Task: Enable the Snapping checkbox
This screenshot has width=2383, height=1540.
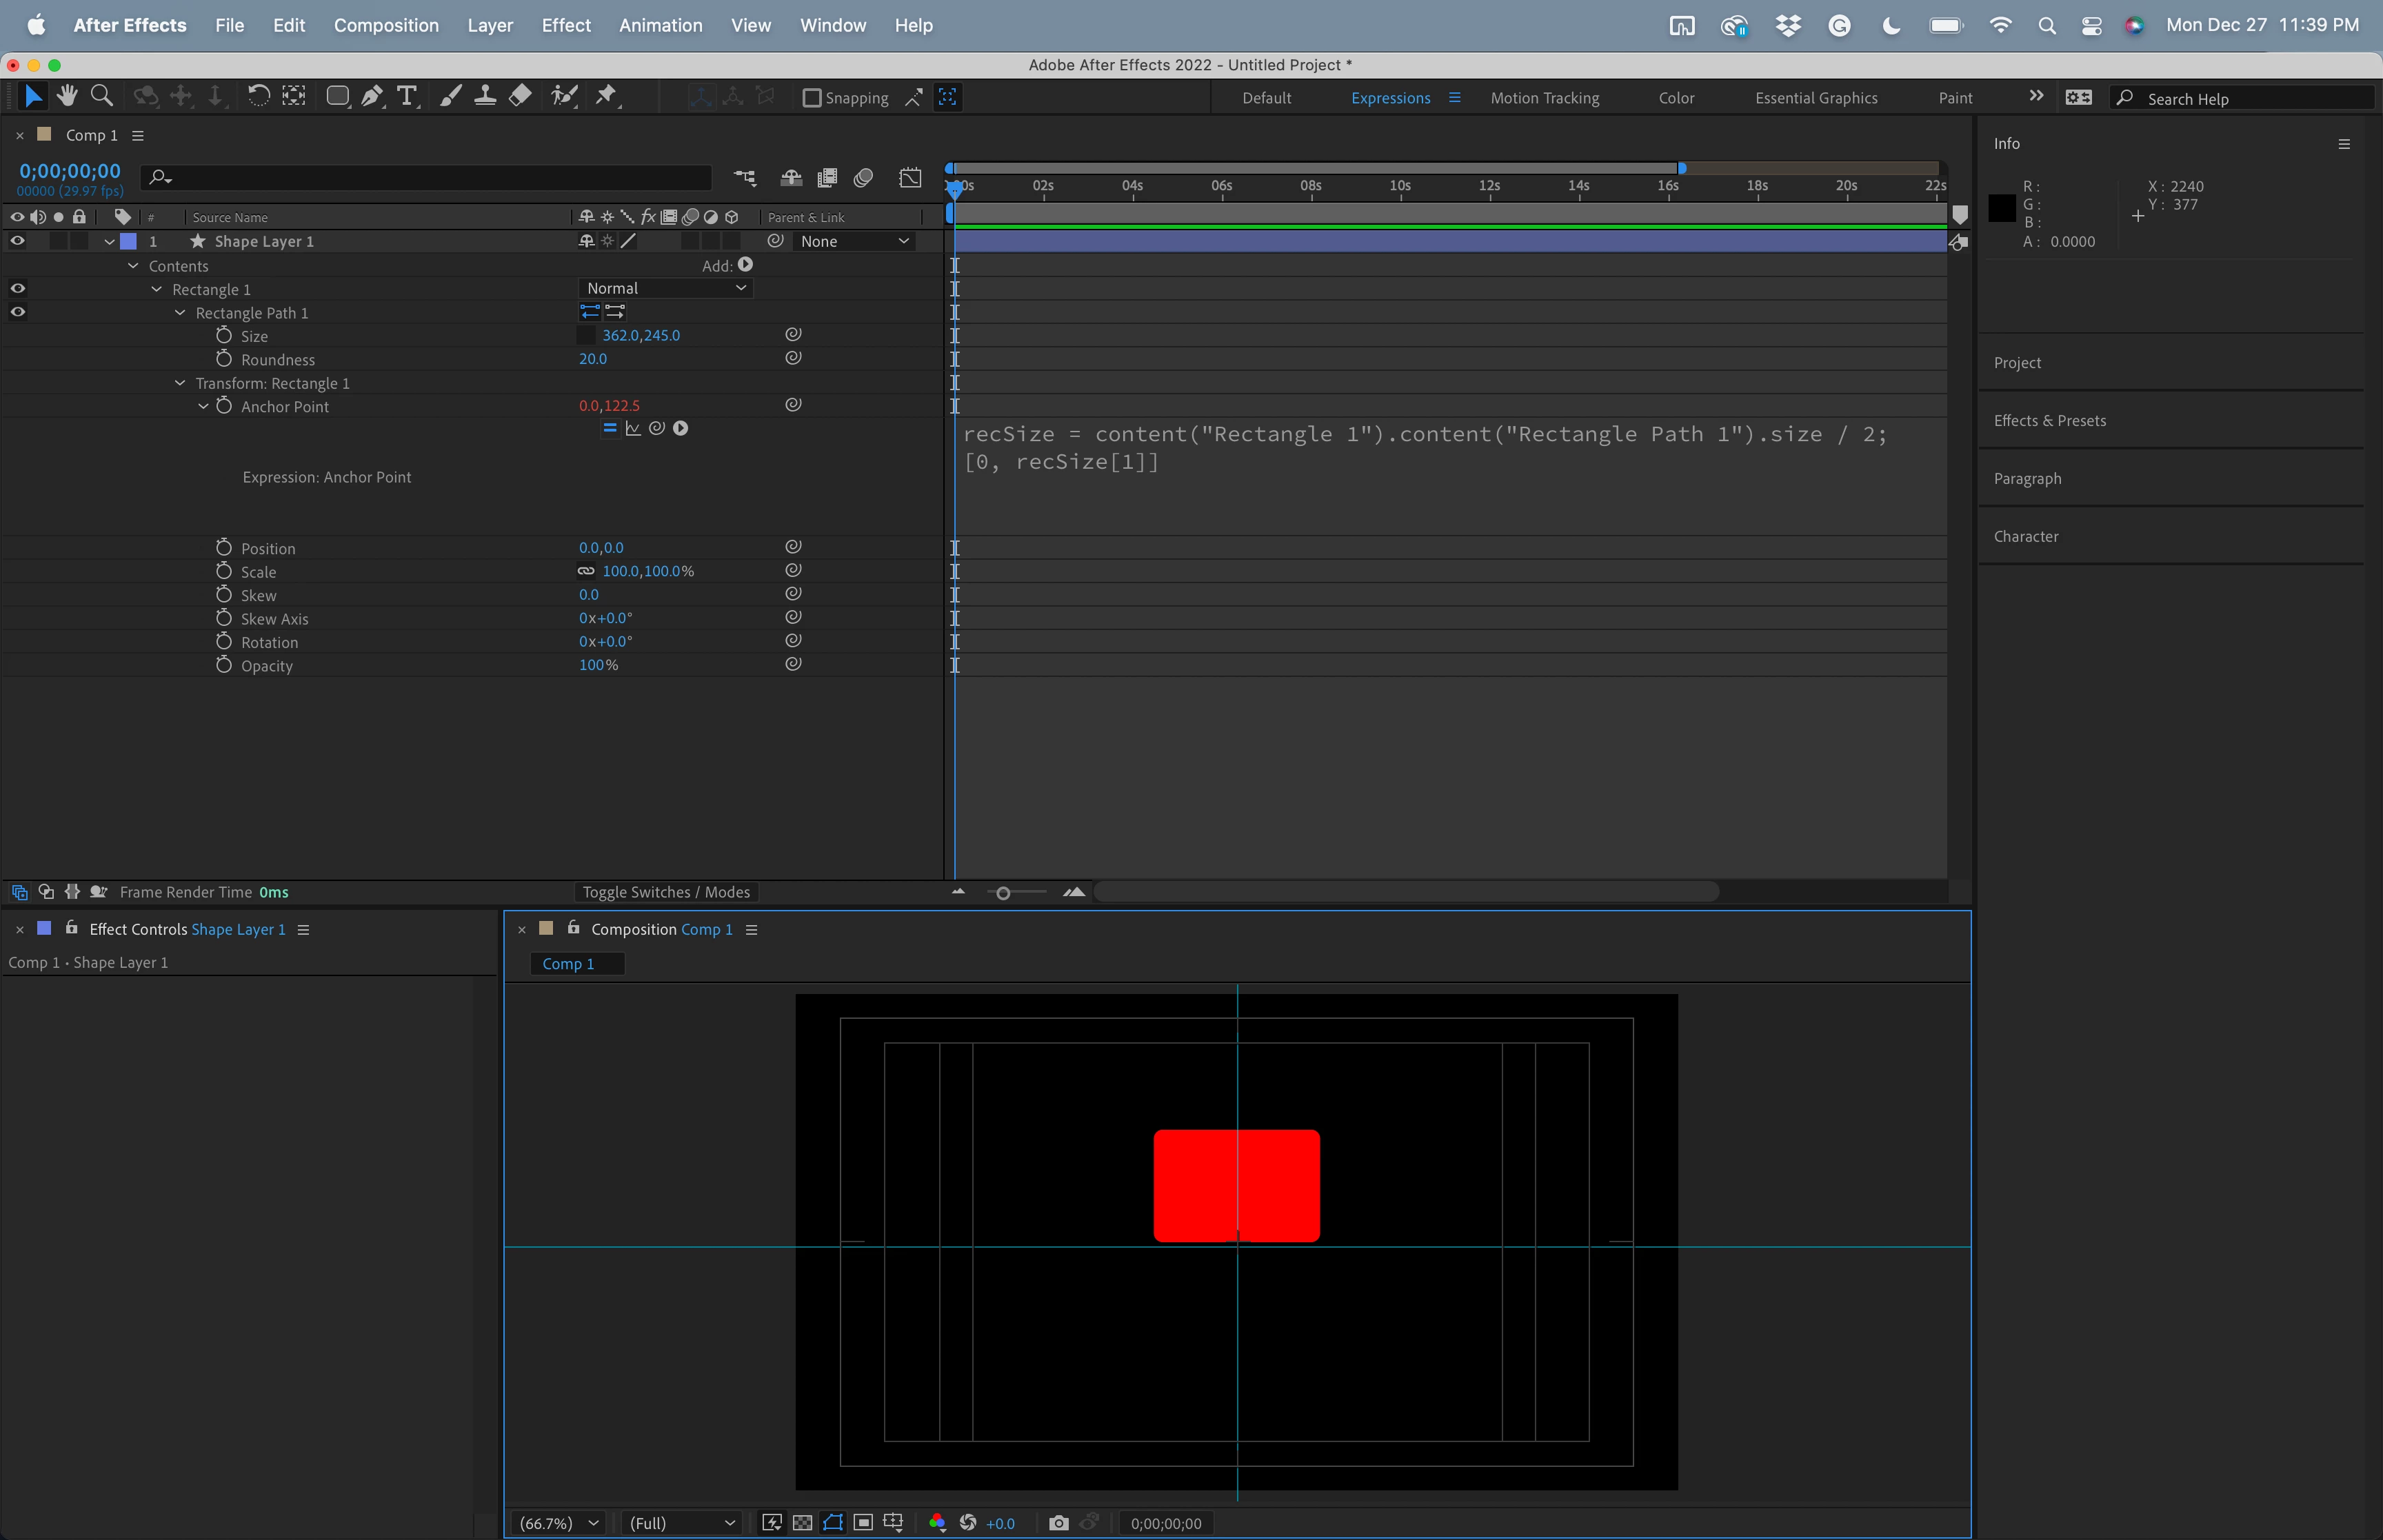Action: tap(812, 98)
